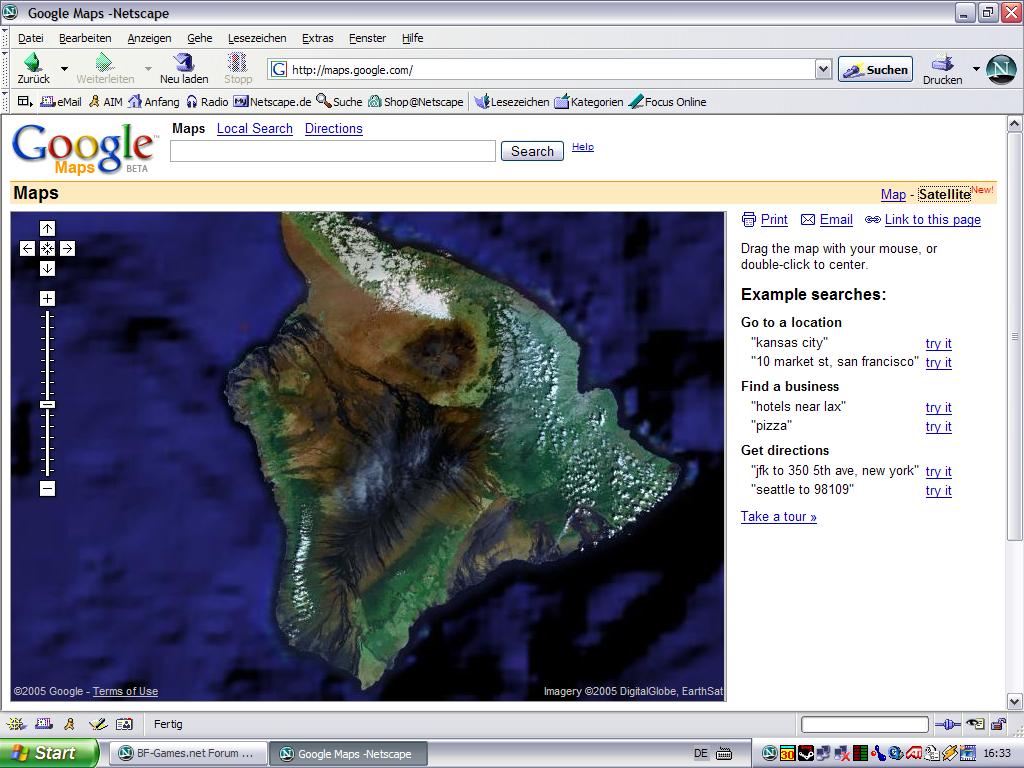Zoom out with the minus button

click(x=47, y=488)
